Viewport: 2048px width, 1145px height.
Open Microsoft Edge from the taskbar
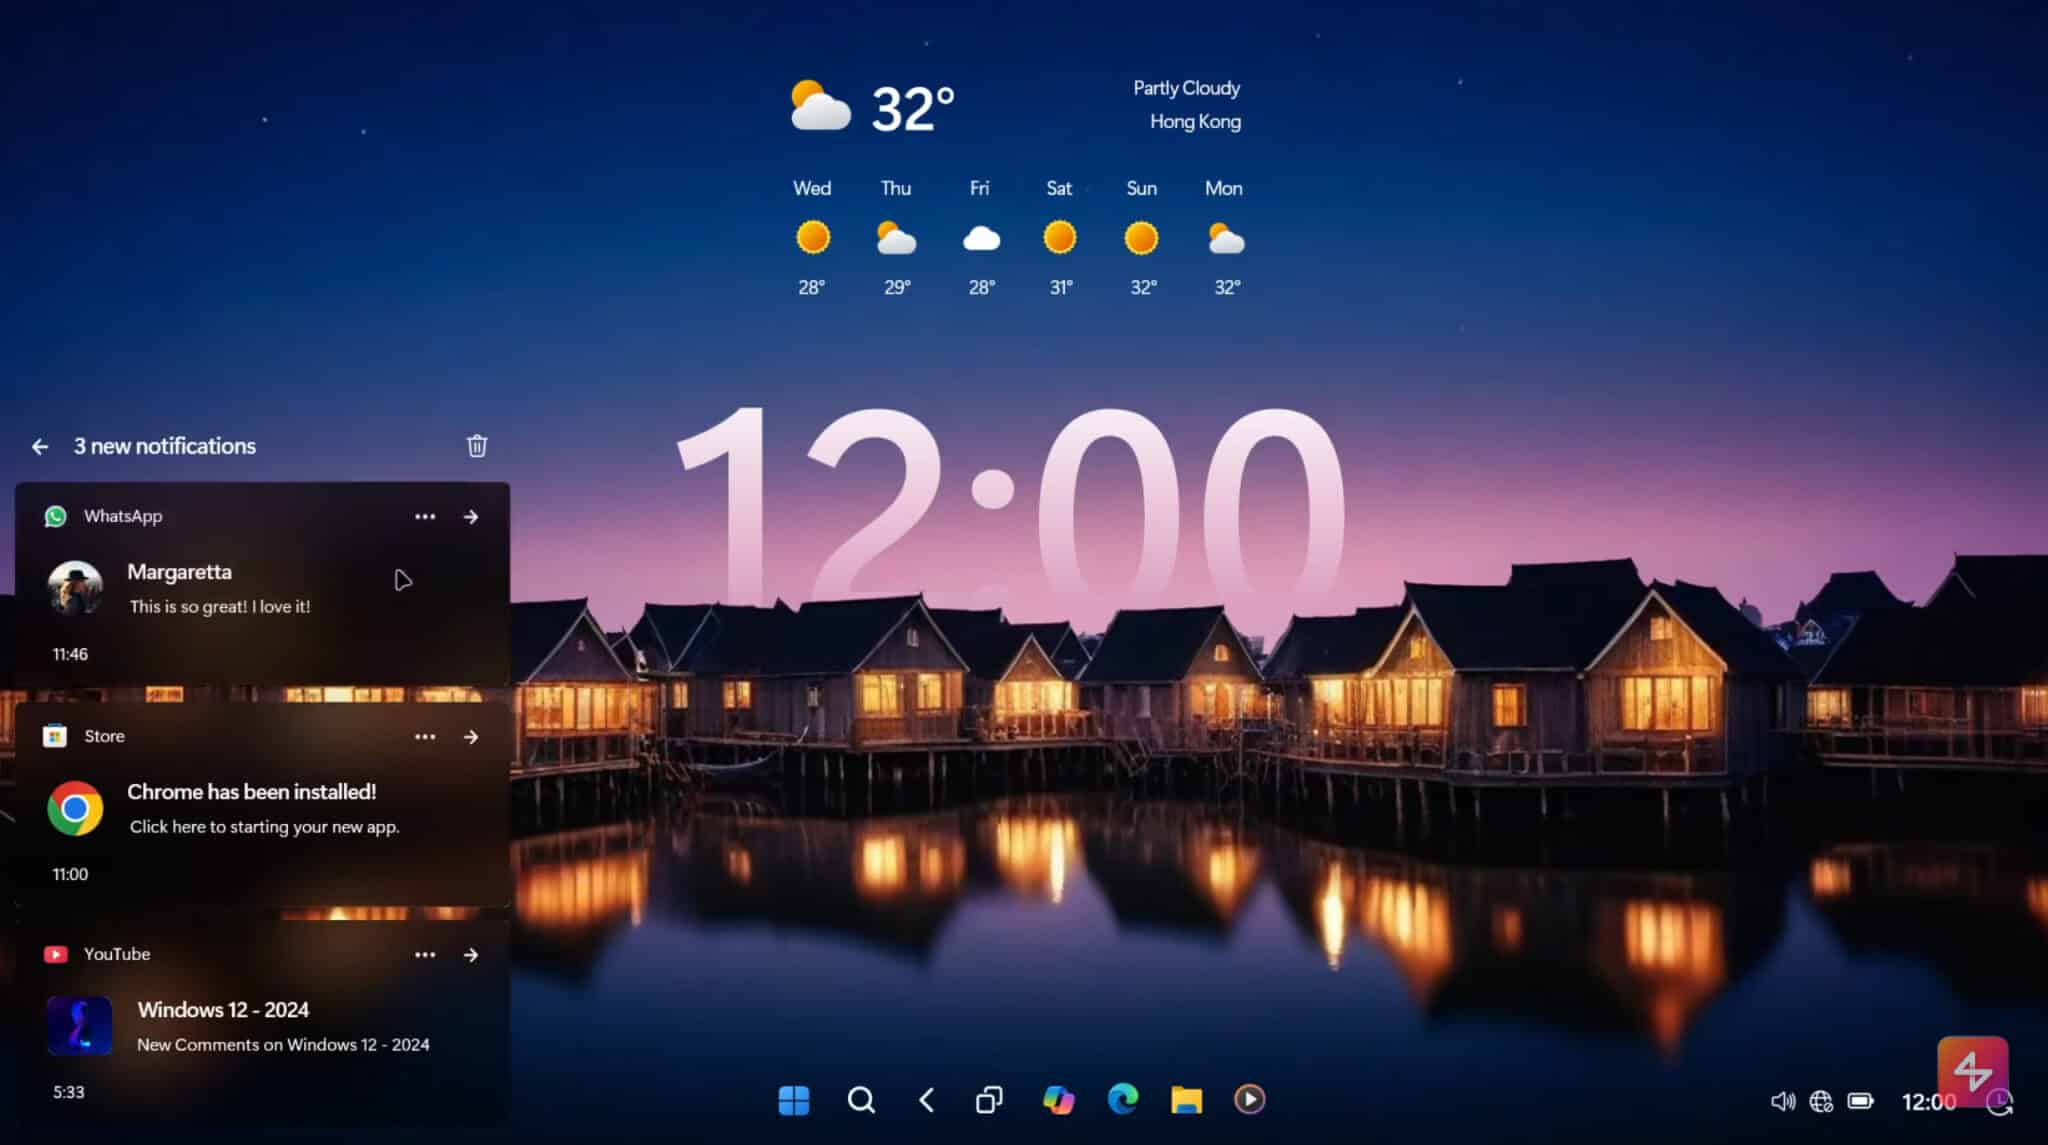pos(1124,1100)
